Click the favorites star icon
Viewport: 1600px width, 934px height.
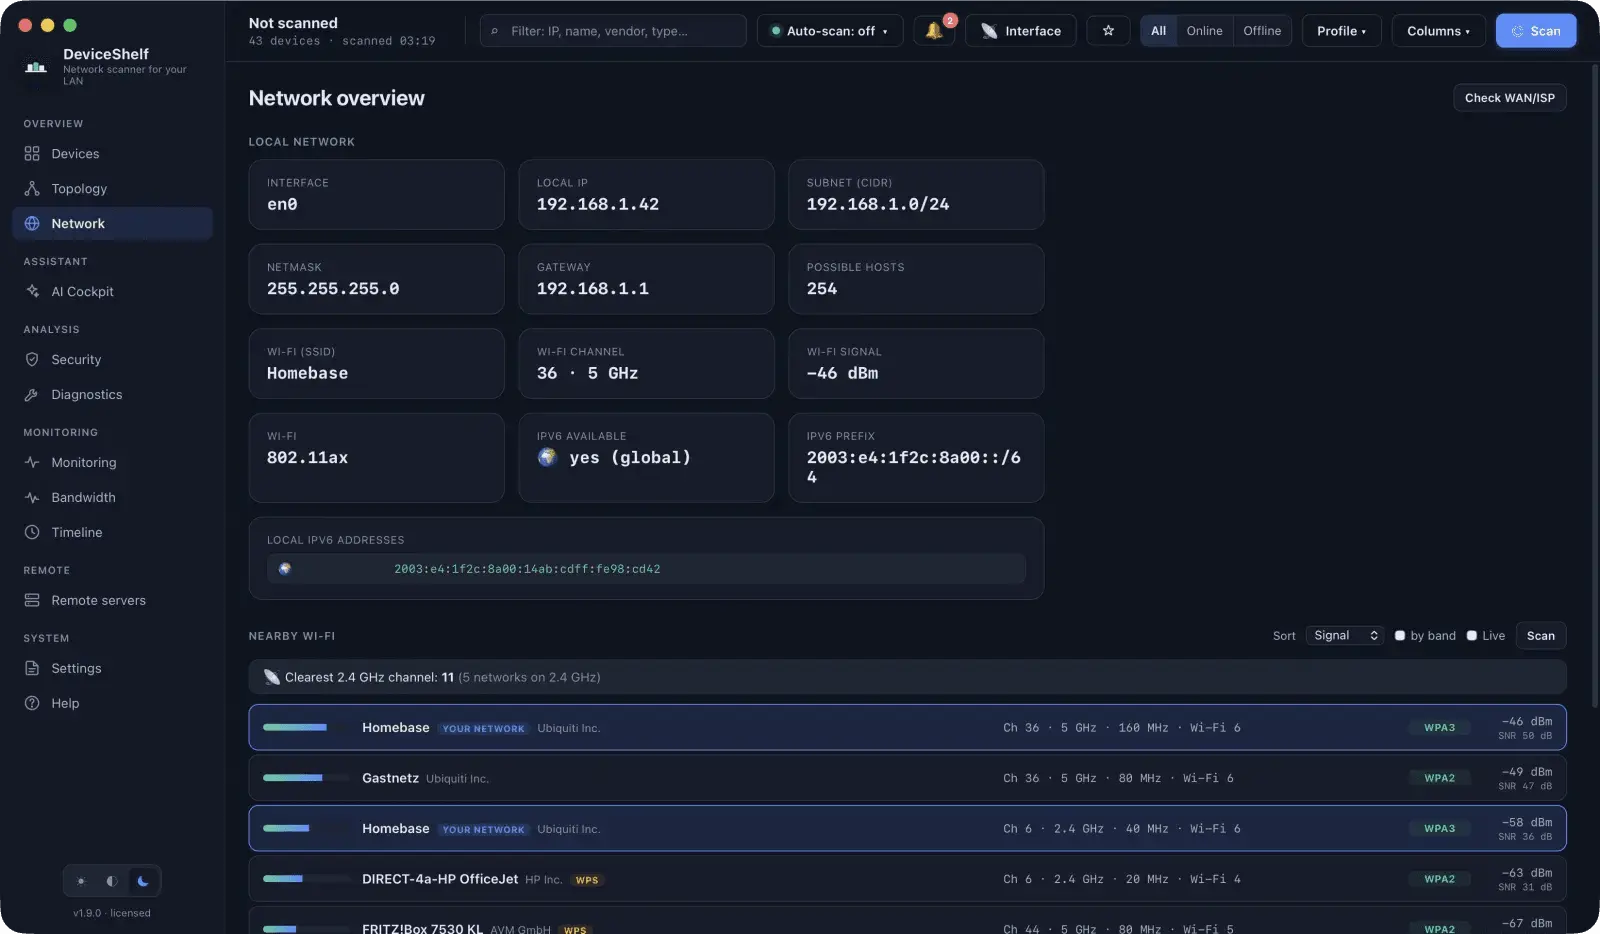point(1108,31)
